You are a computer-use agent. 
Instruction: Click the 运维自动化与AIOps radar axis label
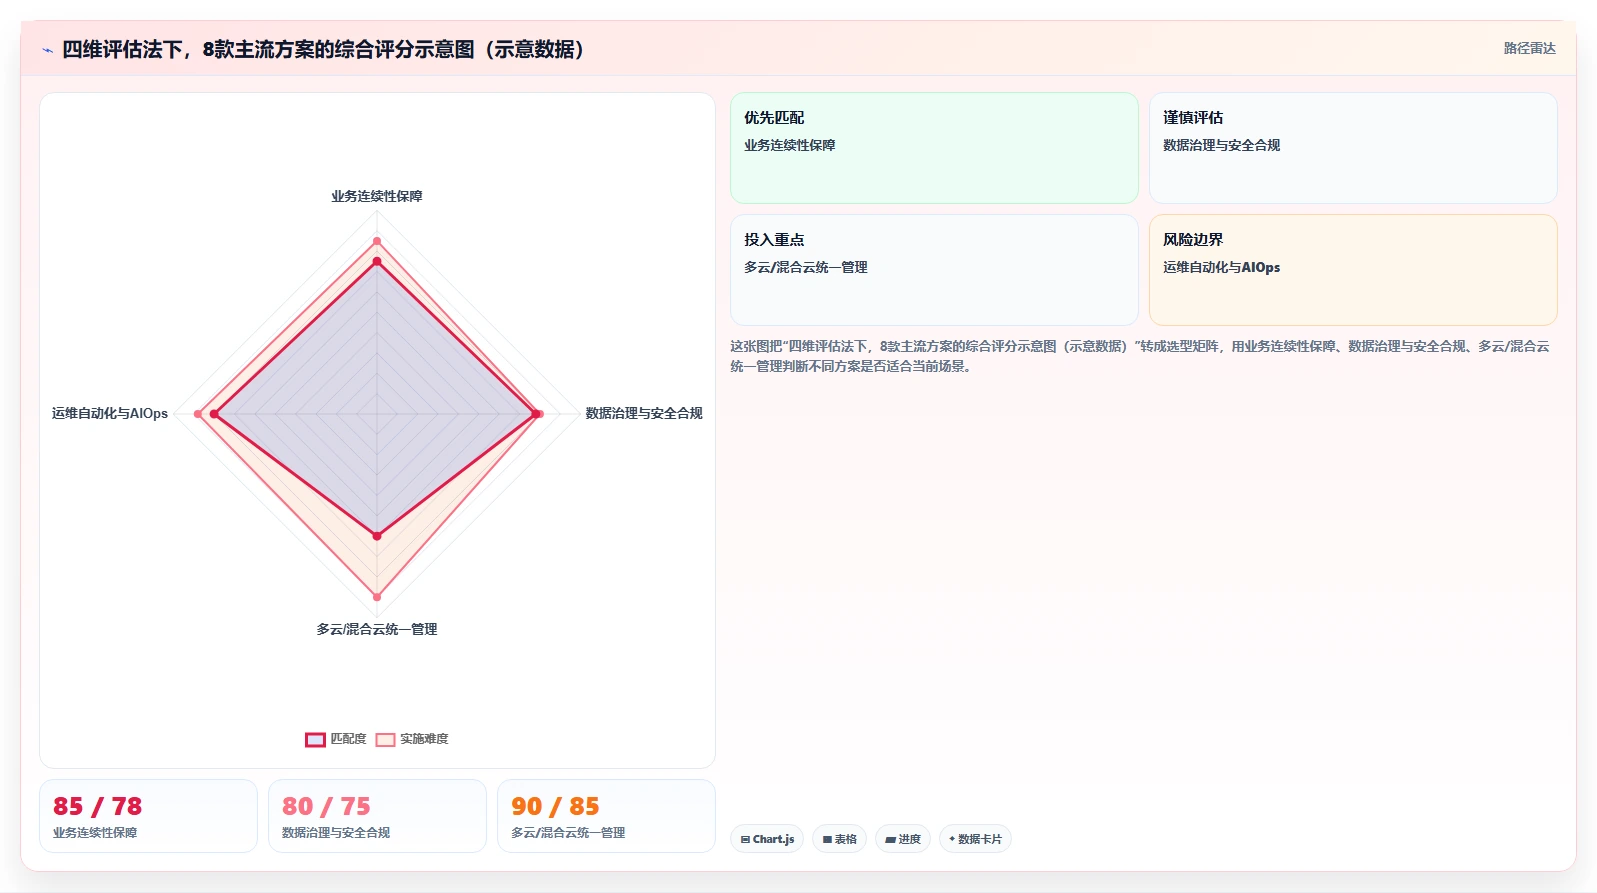pos(110,413)
